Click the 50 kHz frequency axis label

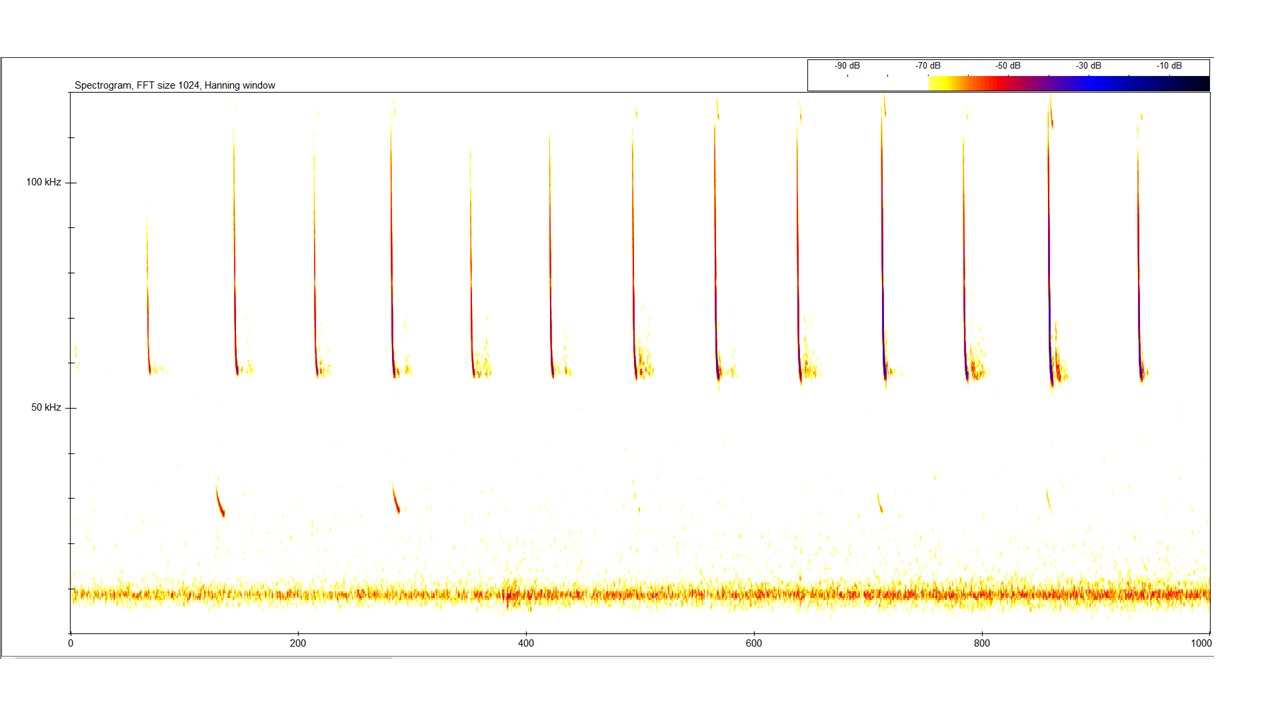[45, 408]
